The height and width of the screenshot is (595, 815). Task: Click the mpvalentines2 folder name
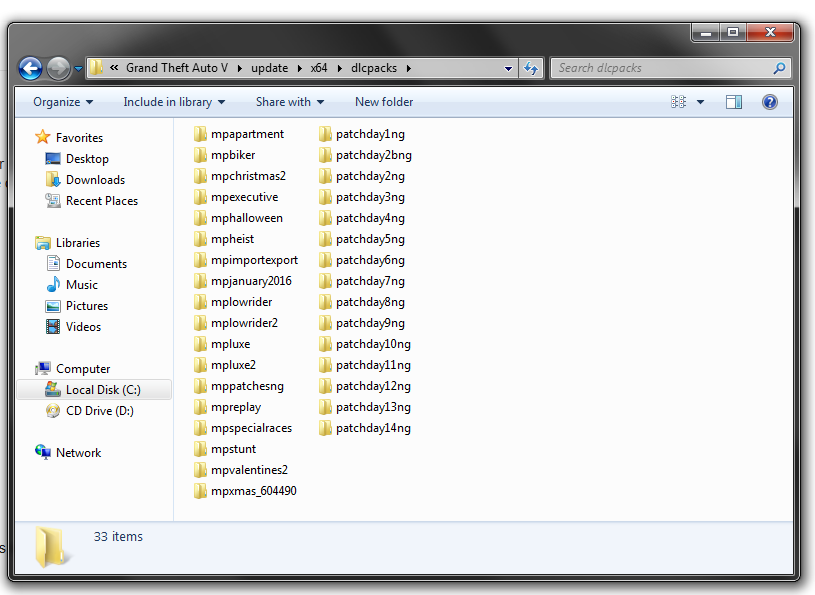pos(249,470)
